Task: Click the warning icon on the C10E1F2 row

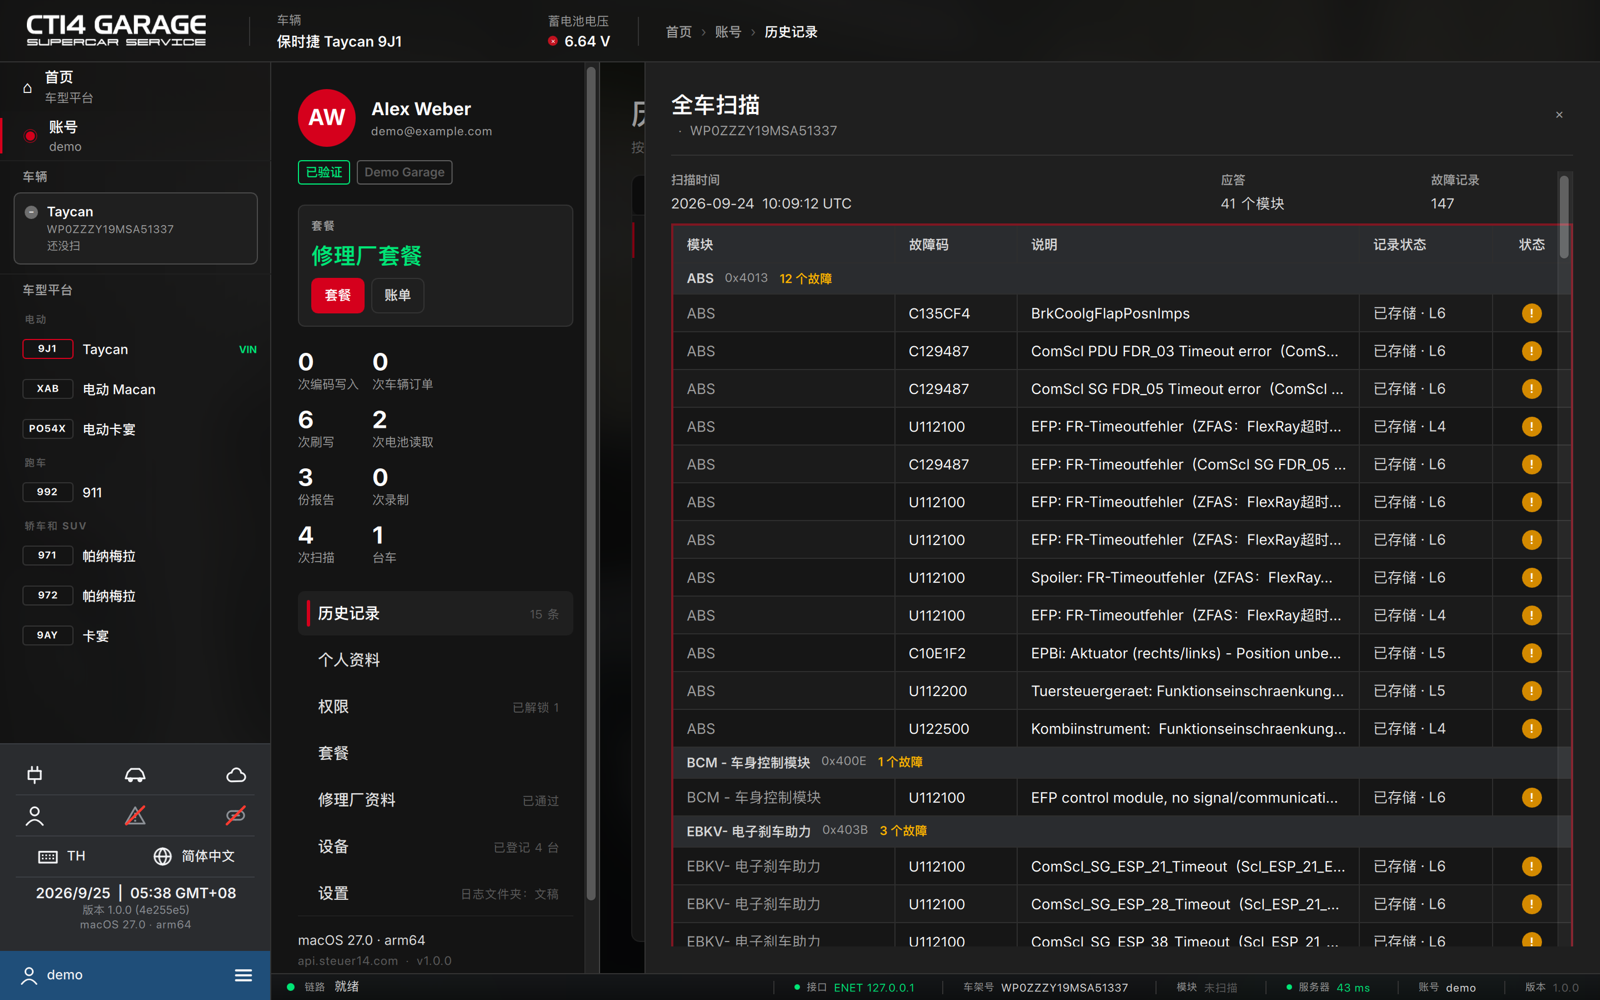Action: [x=1531, y=654]
